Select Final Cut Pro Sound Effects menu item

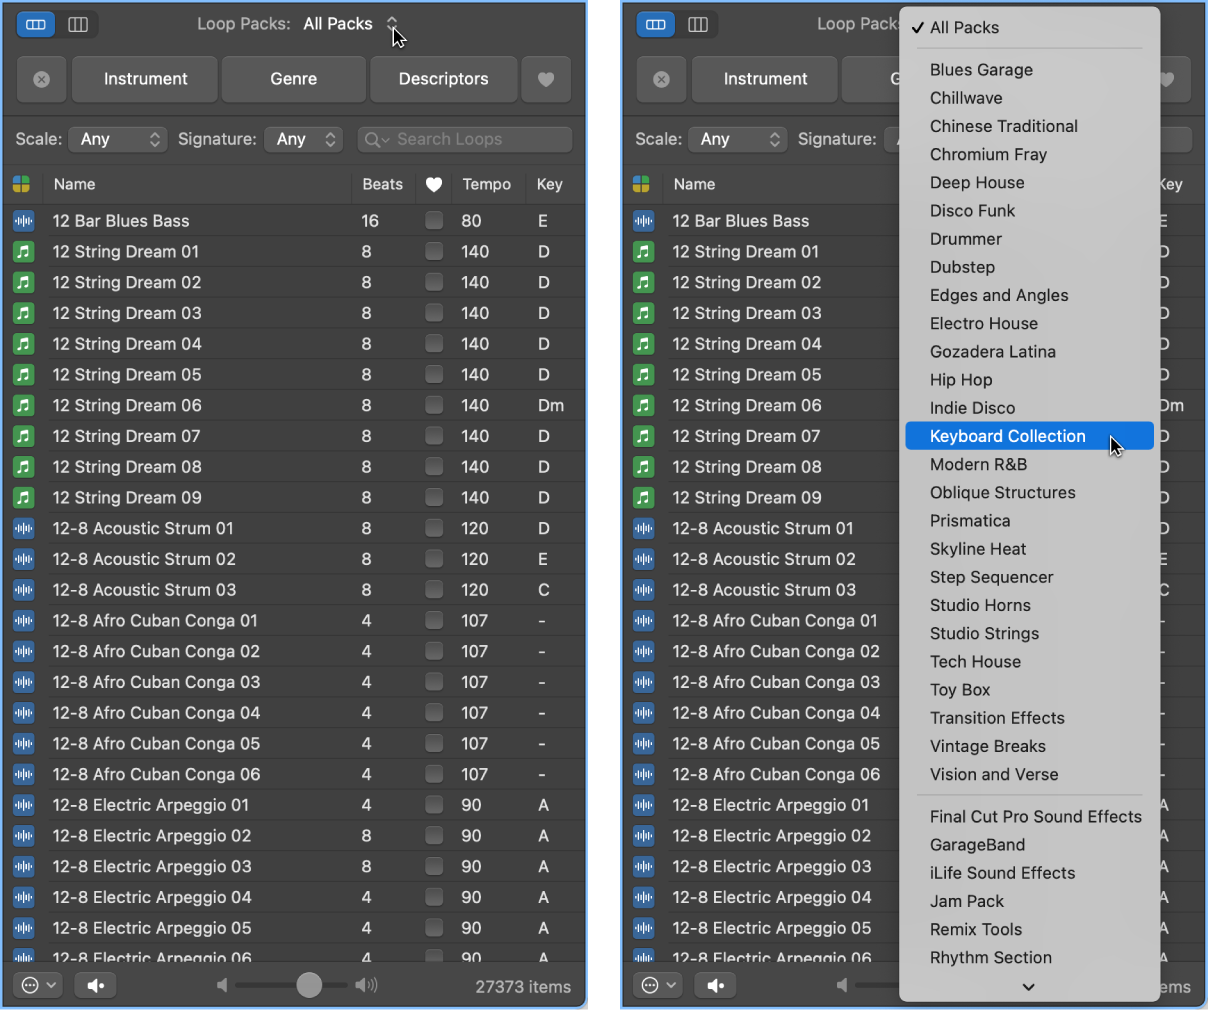(x=1035, y=817)
